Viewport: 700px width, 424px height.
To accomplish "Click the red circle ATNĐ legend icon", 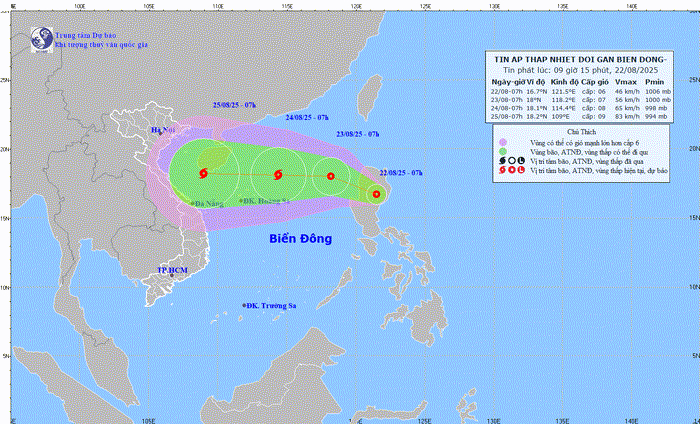I will coord(512,170).
